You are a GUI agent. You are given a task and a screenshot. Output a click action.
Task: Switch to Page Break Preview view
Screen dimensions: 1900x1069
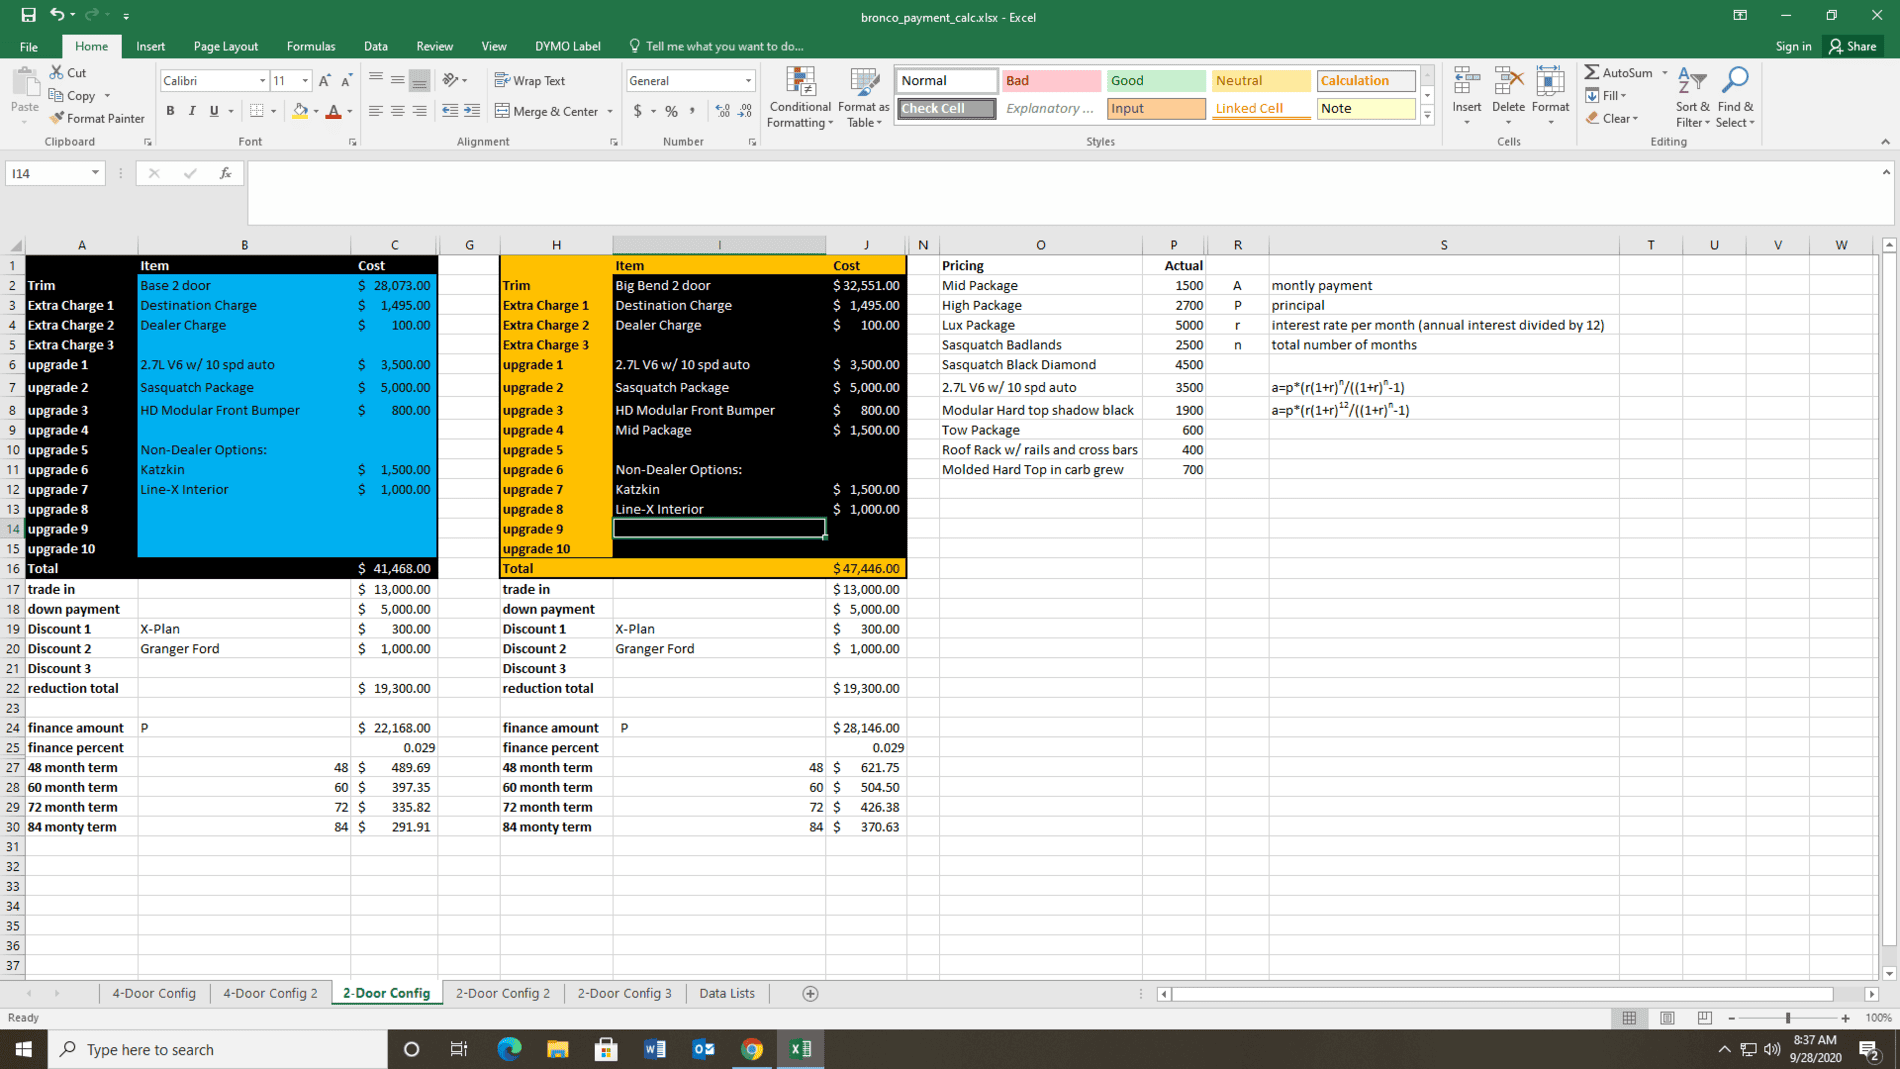pyautogui.click(x=1705, y=1018)
